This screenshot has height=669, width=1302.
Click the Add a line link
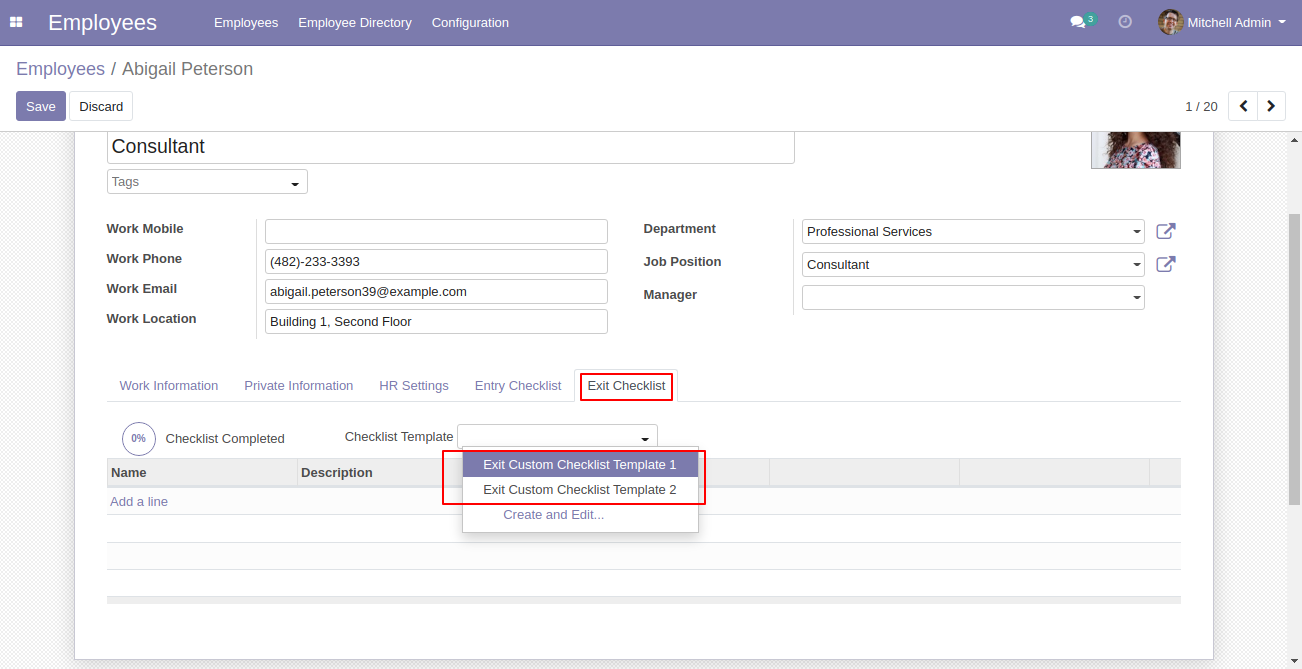[139, 502]
